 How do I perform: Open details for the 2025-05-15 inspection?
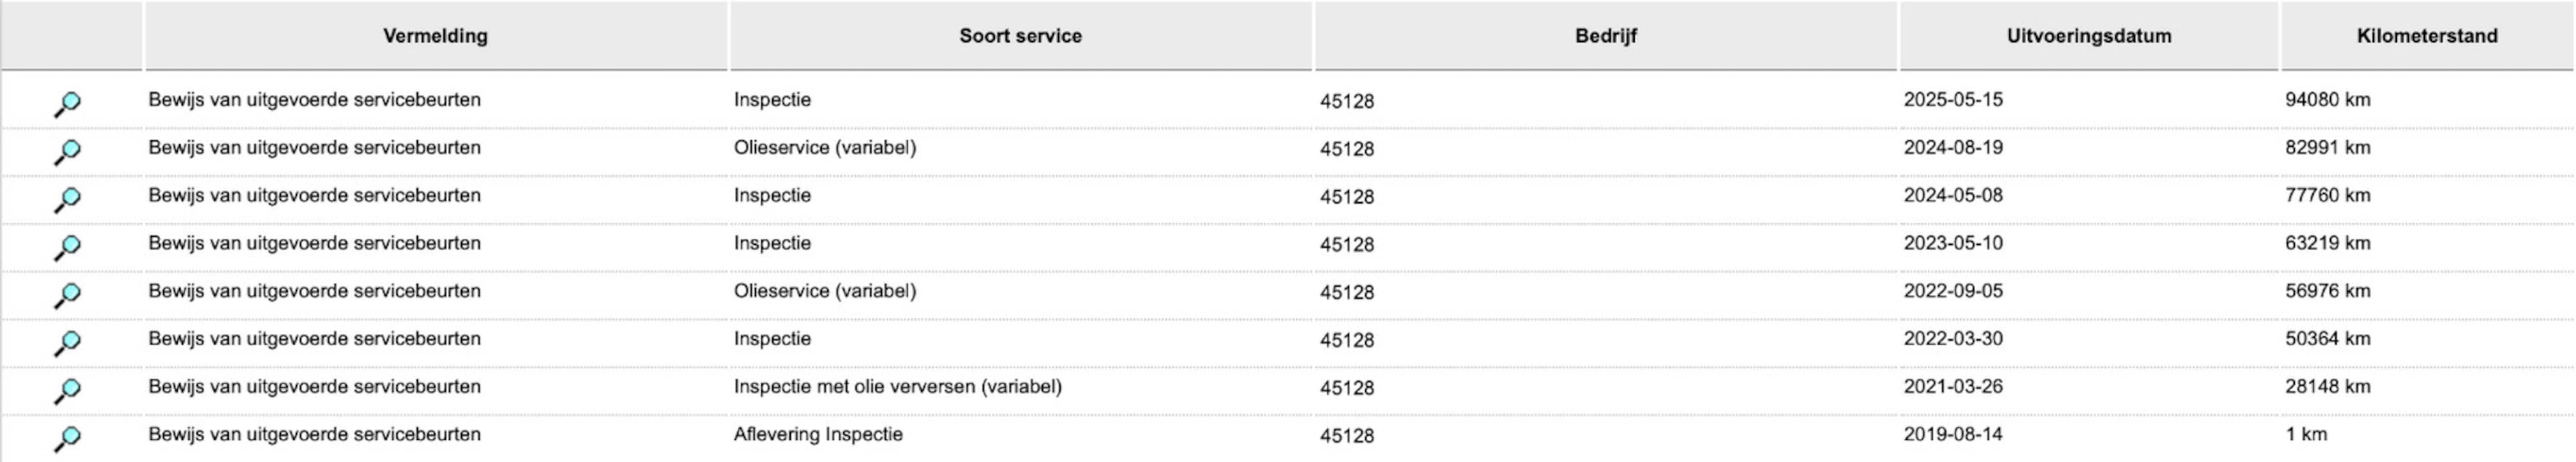(x=67, y=103)
